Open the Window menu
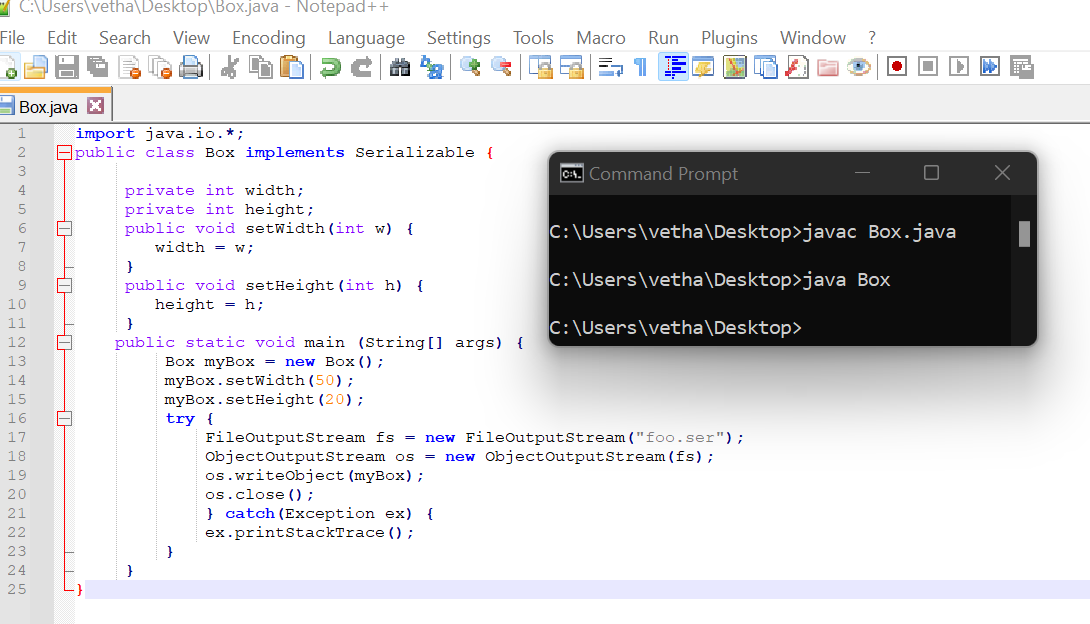The height and width of the screenshot is (624, 1090). [813, 38]
